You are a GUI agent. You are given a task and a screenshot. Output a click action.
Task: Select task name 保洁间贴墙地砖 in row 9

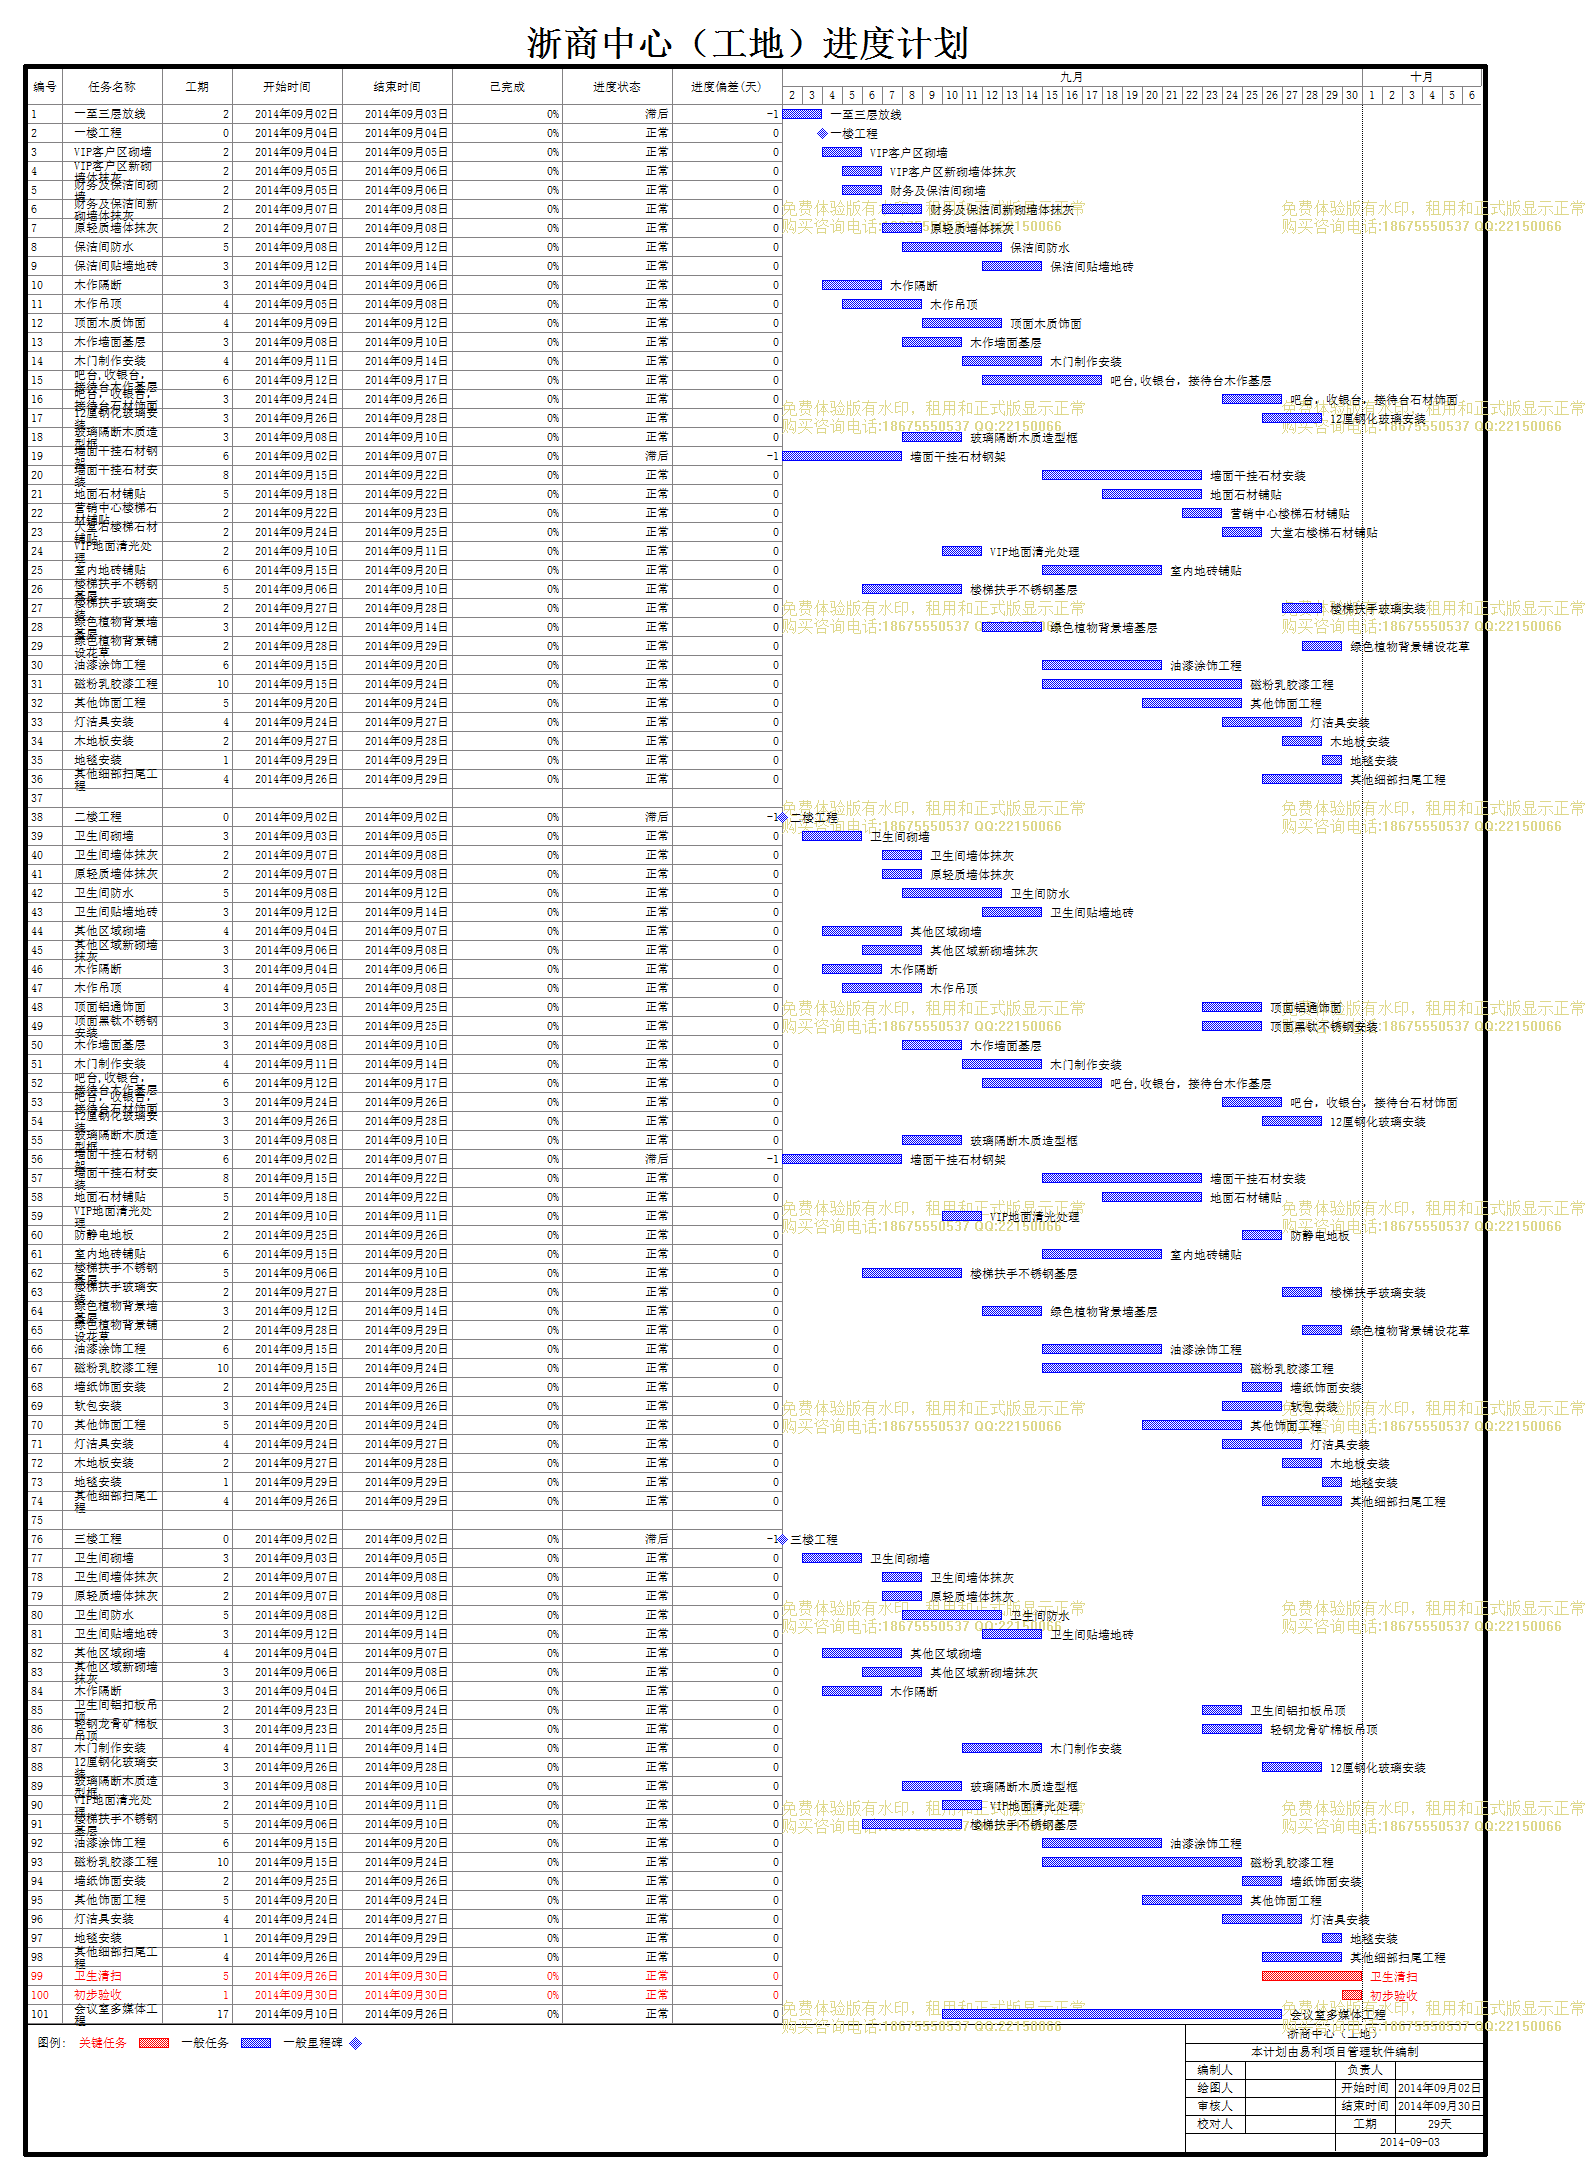tap(116, 266)
